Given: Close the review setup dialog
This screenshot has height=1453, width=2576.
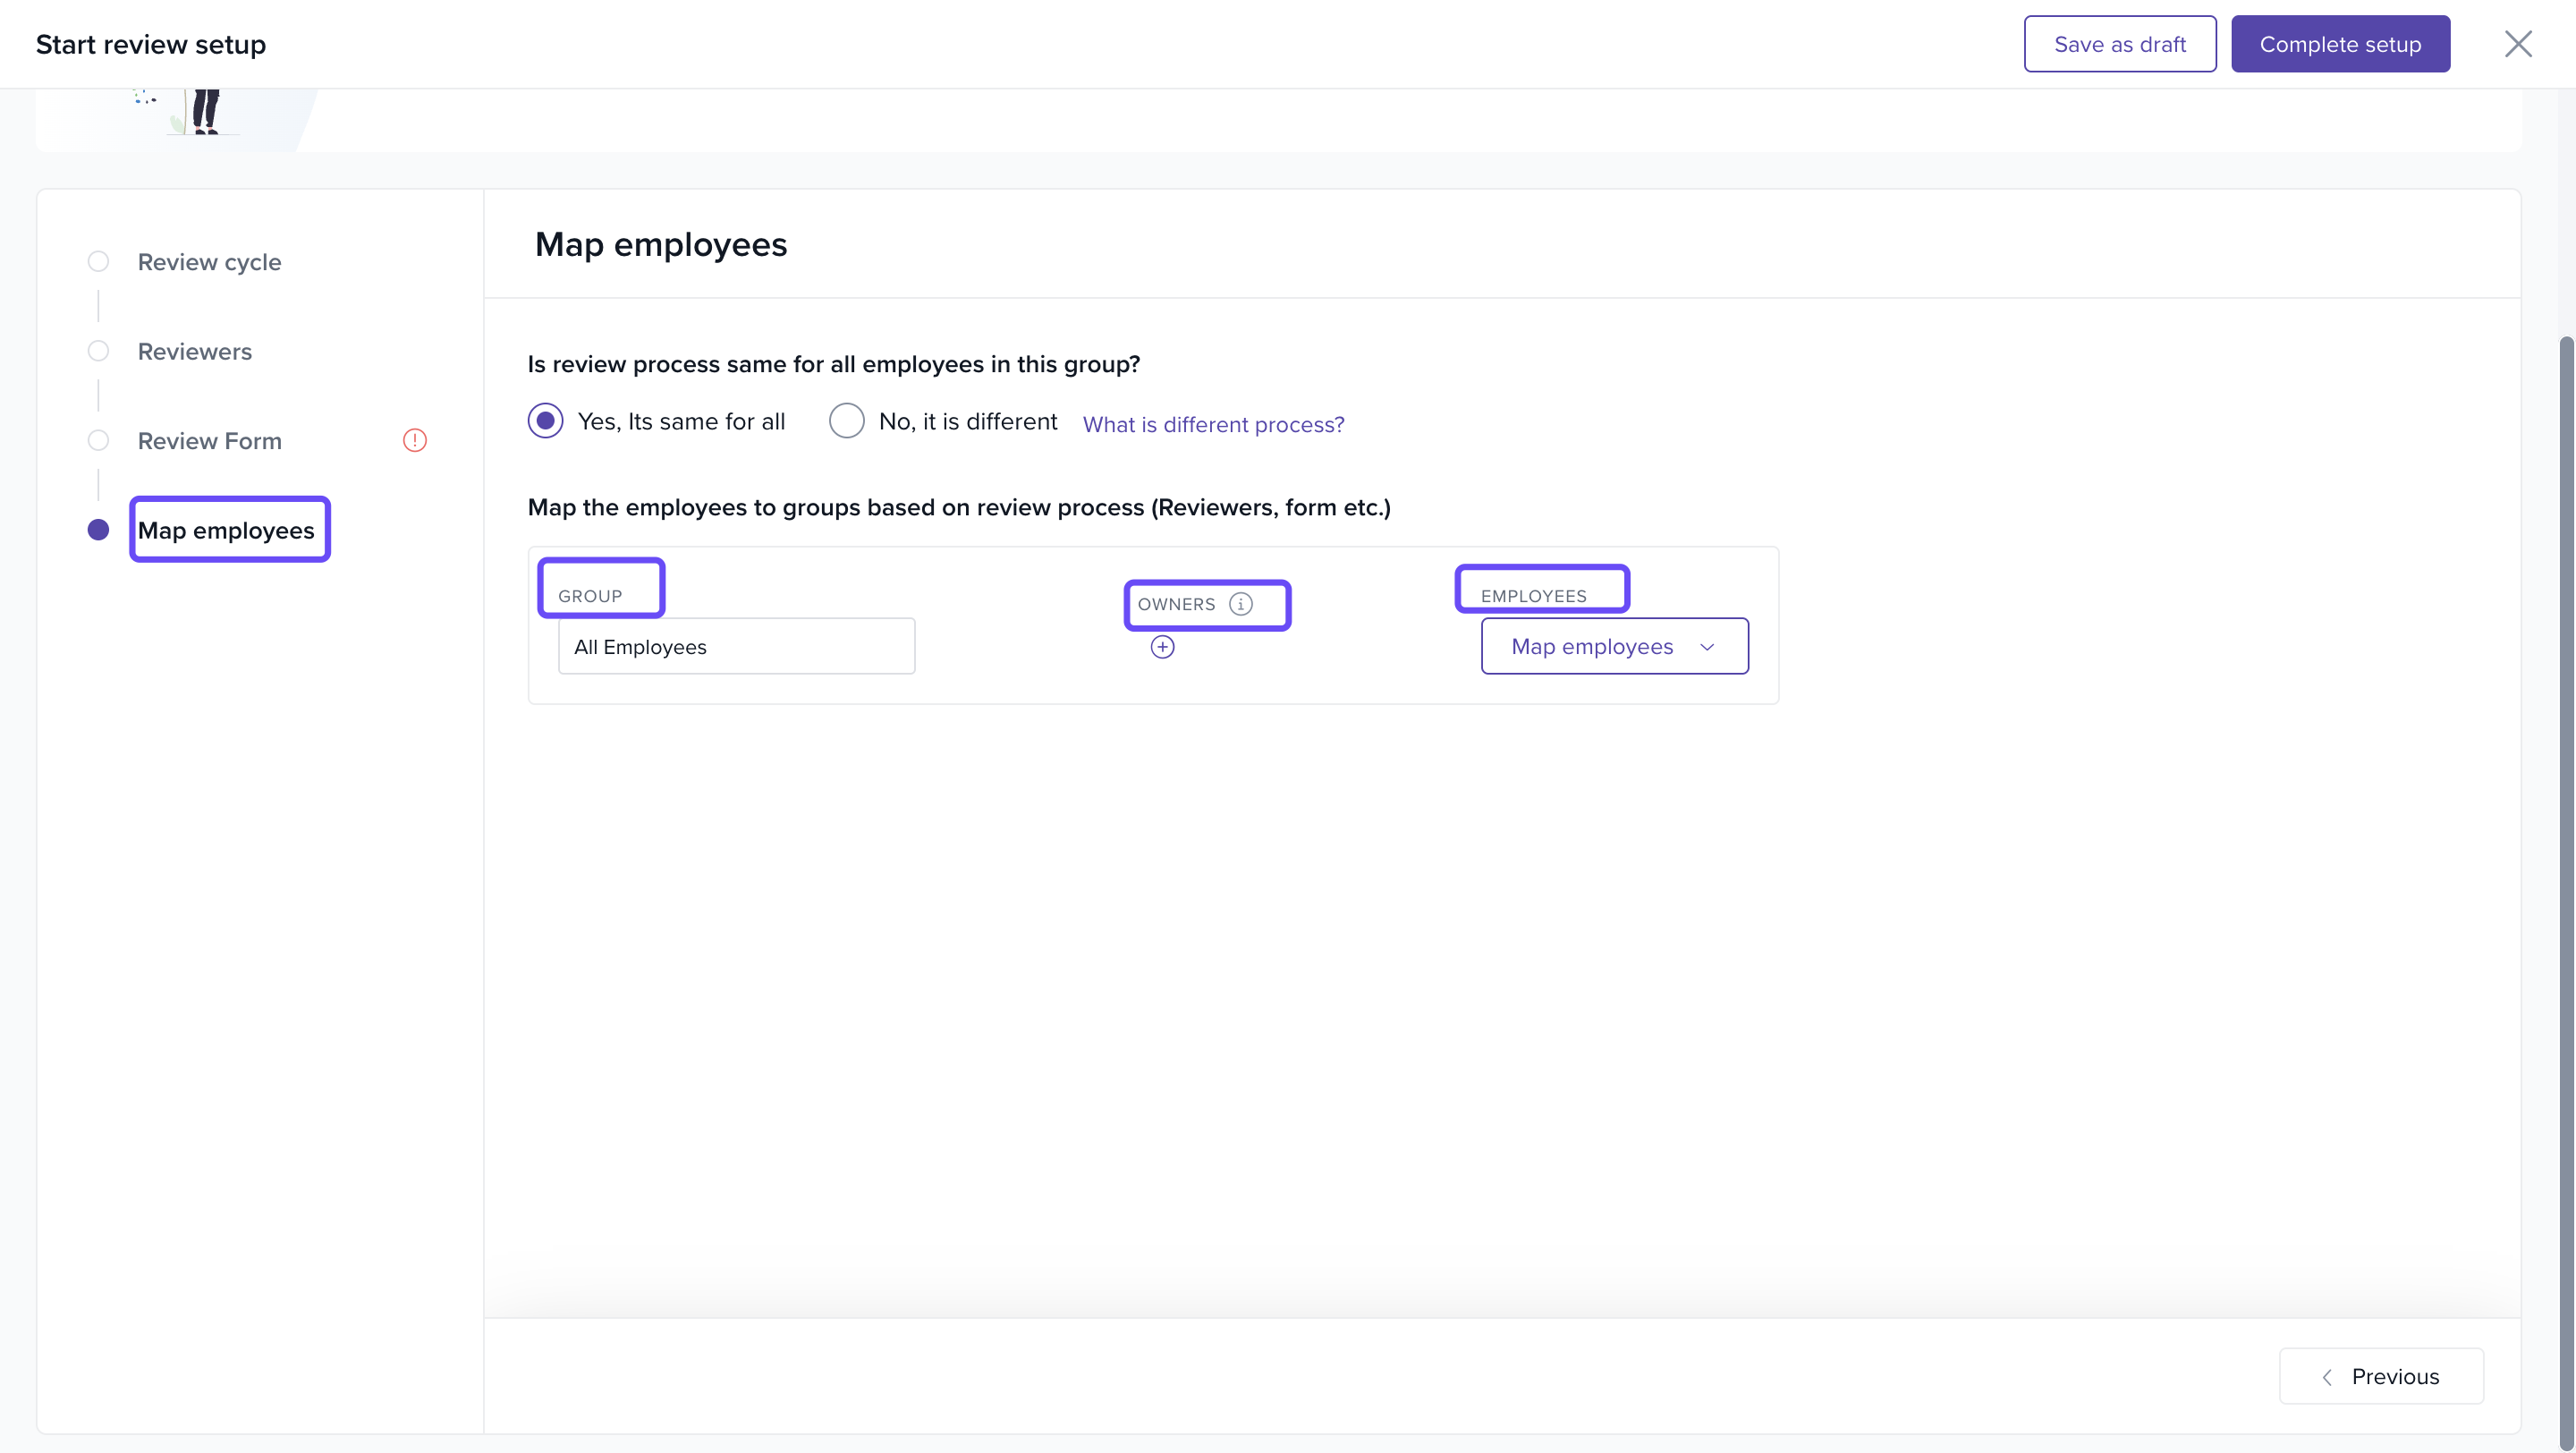Looking at the screenshot, I should tap(2517, 44).
